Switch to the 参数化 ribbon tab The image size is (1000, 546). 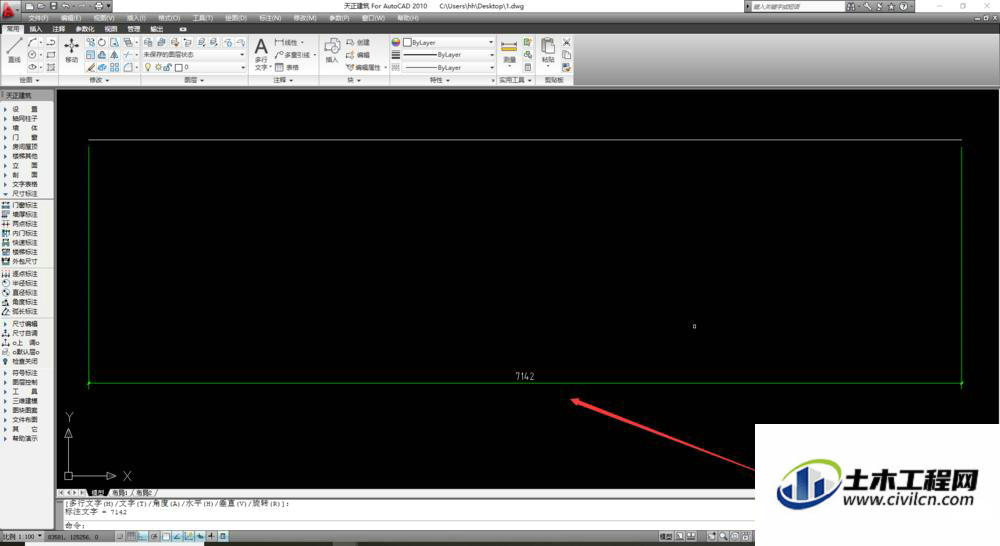pos(85,29)
